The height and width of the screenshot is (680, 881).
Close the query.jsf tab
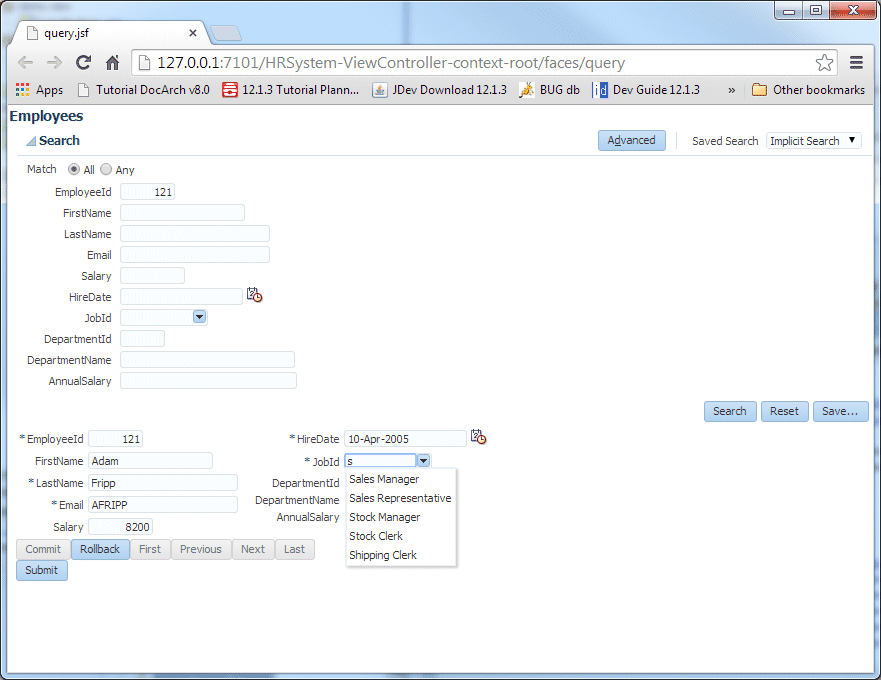coord(193,33)
